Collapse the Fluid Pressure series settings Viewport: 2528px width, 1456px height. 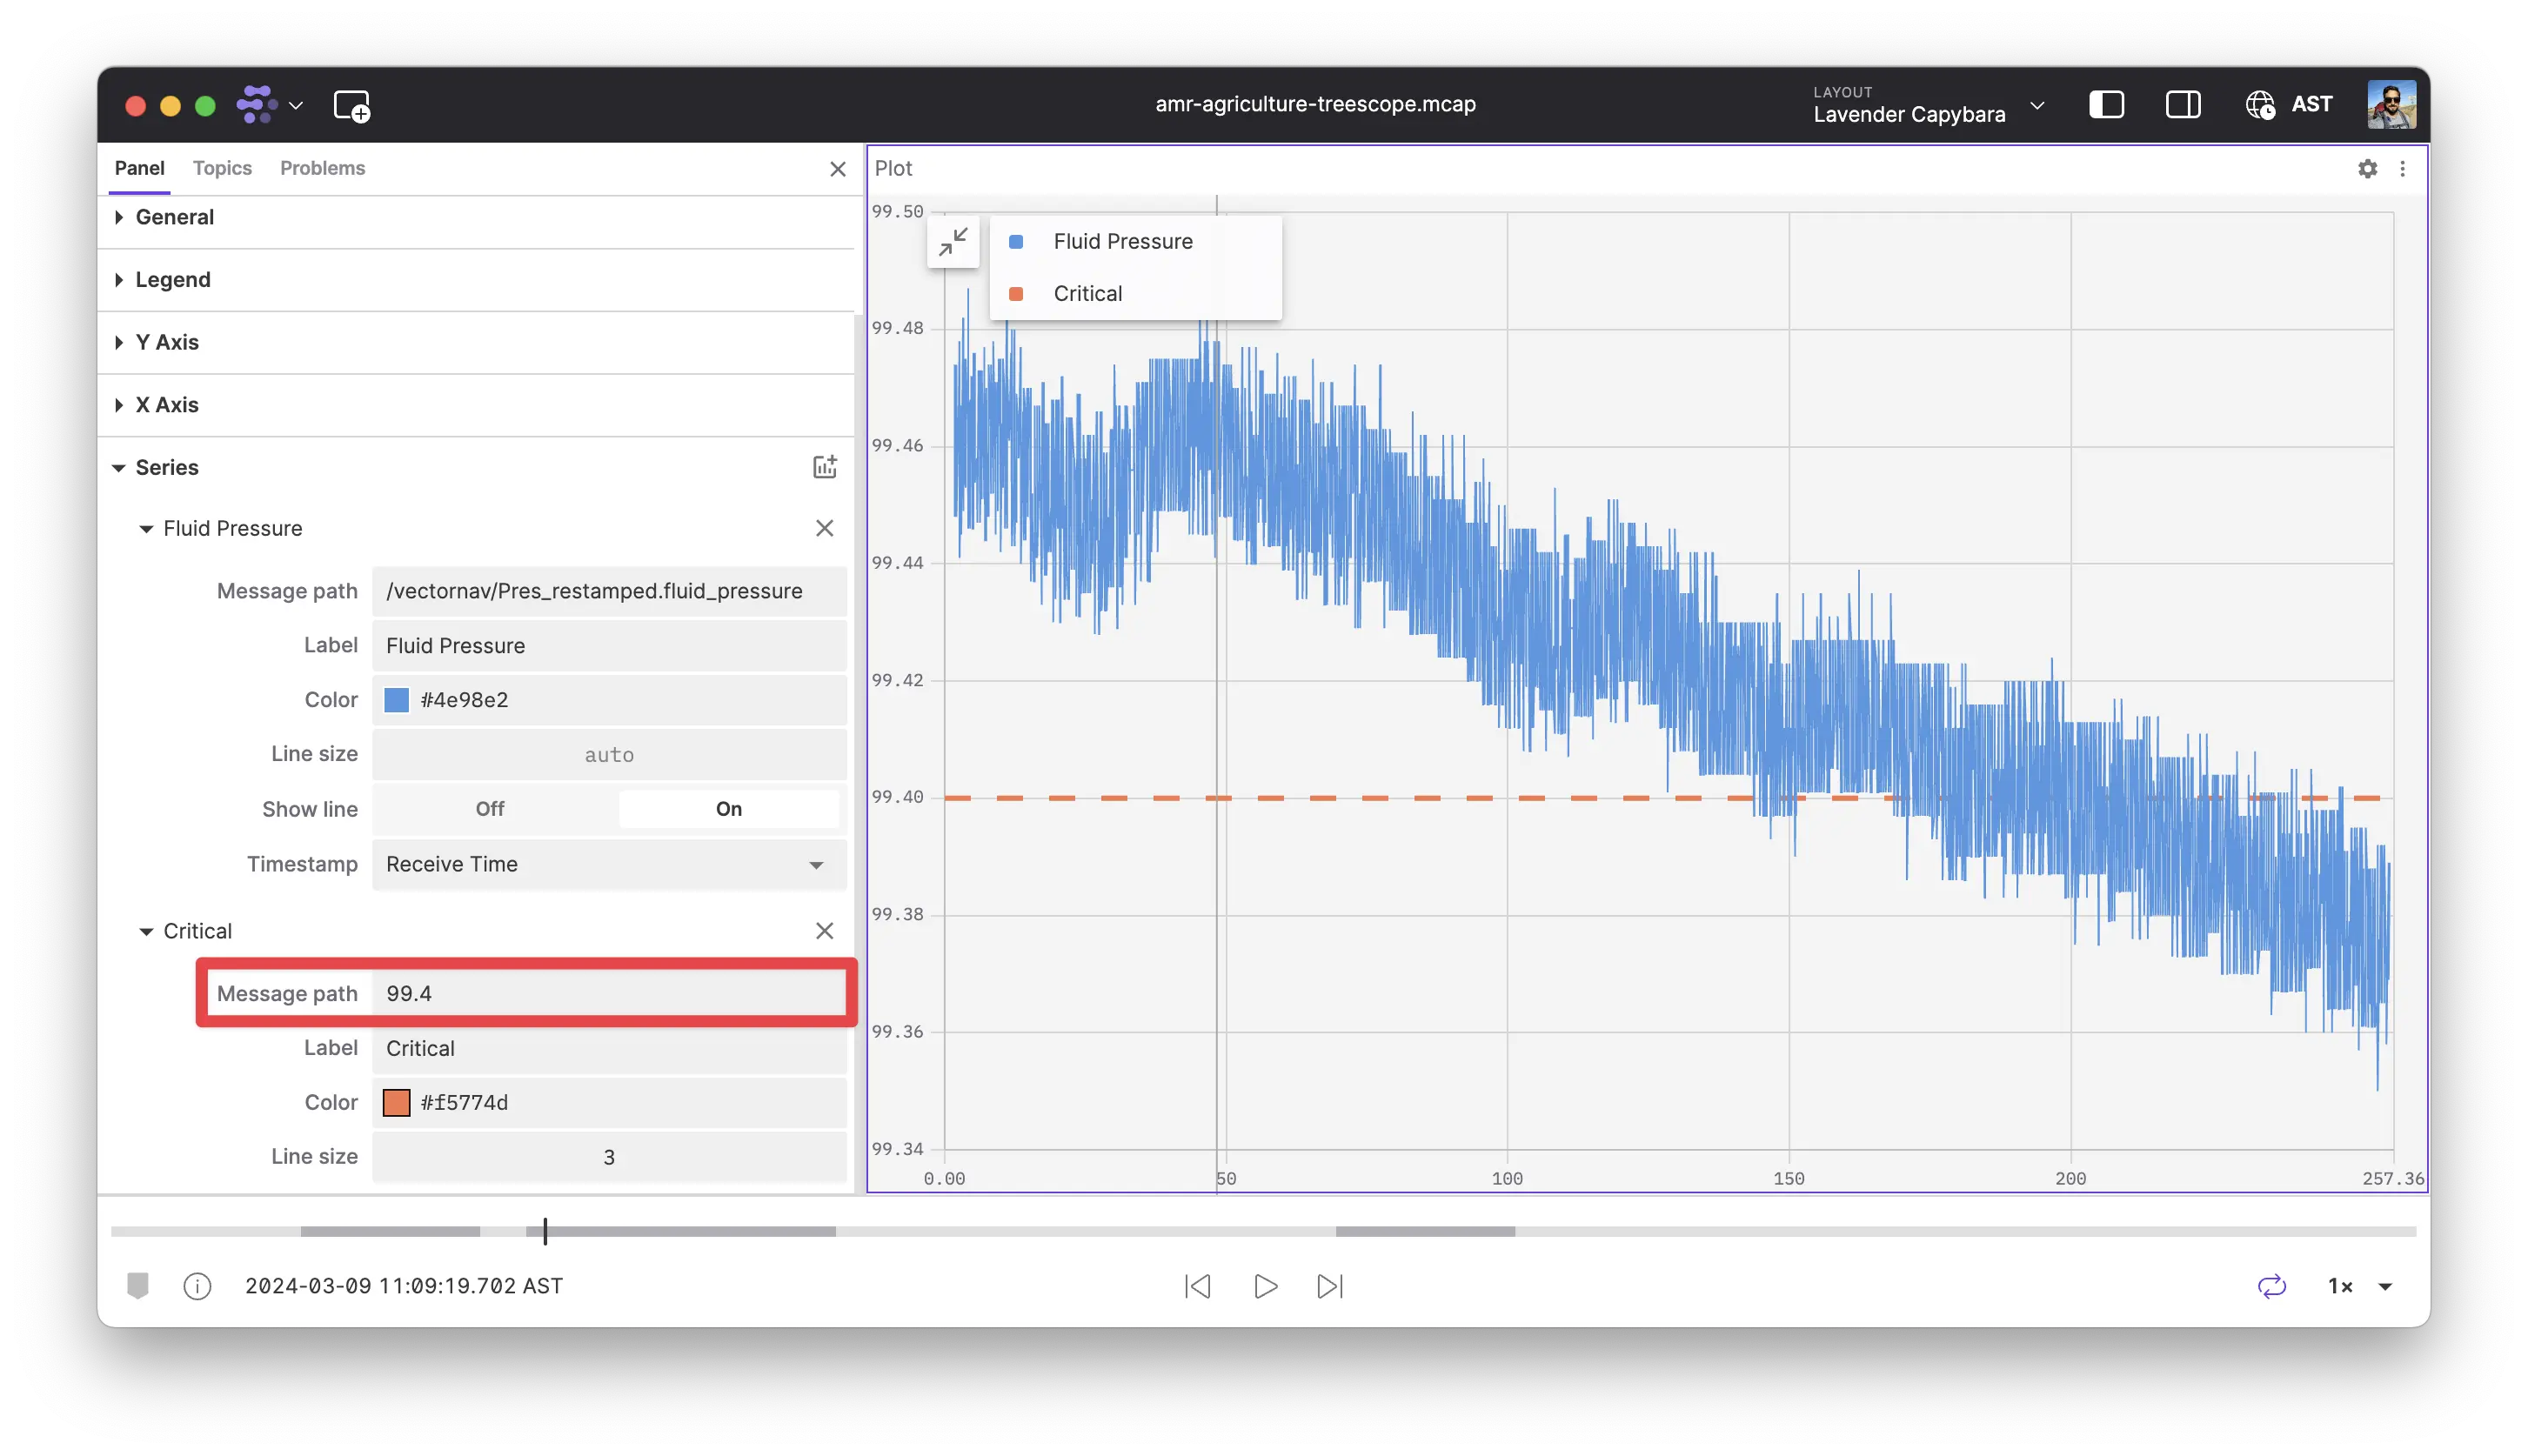click(145, 528)
